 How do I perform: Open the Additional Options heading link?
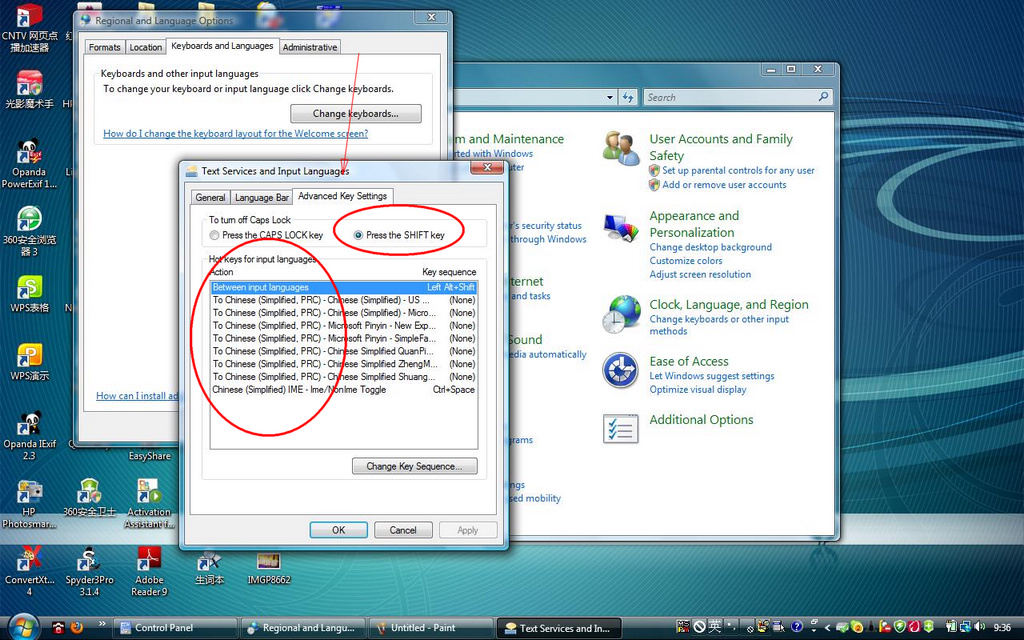click(701, 420)
